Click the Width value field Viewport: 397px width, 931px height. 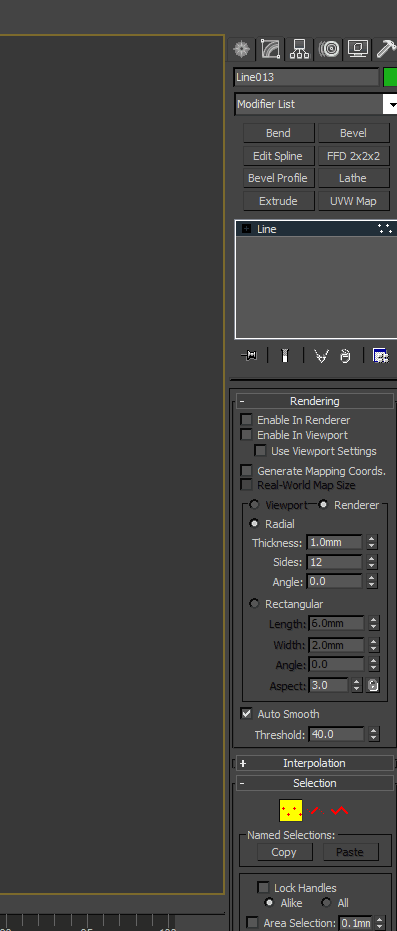pyautogui.click(x=336, y=645)
